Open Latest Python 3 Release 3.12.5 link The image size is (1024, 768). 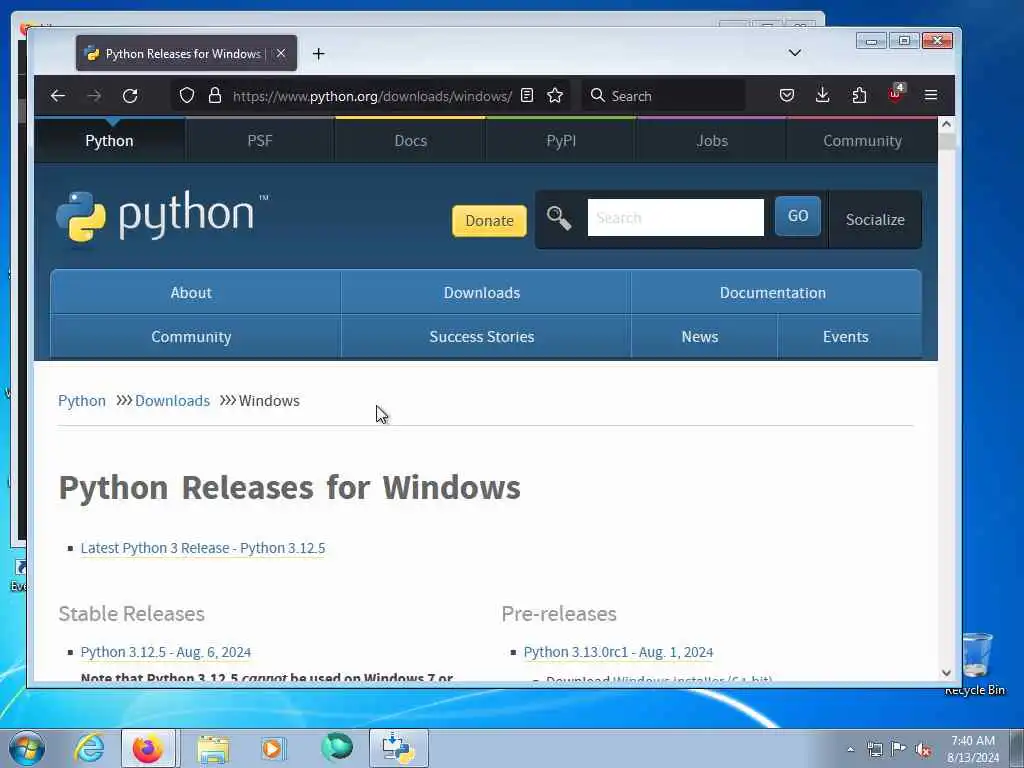tap(203, 548)
